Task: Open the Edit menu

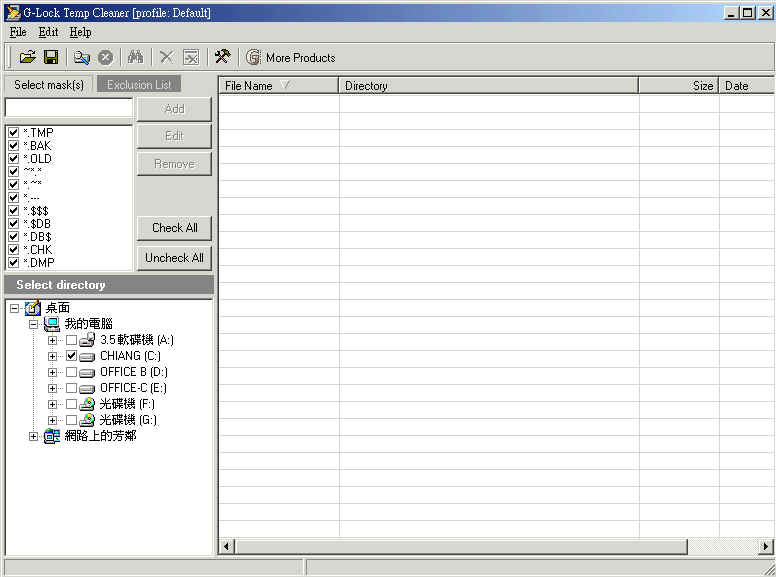Action: point(48,32)
